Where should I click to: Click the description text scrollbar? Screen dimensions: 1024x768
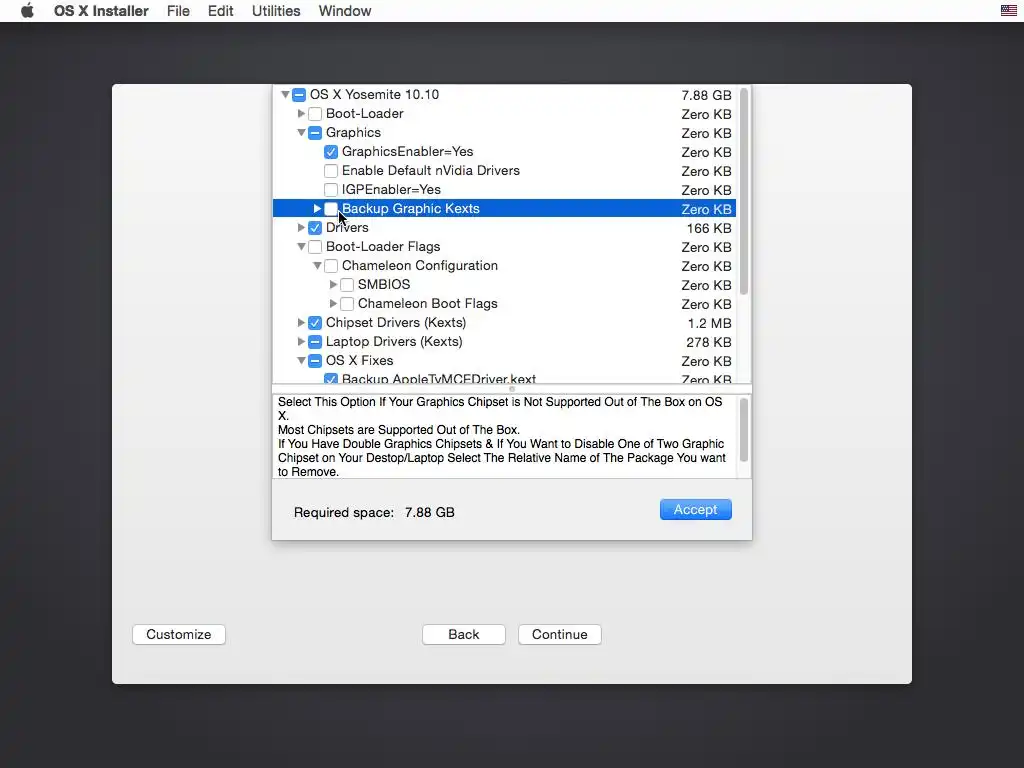click(x=744, y=430)
